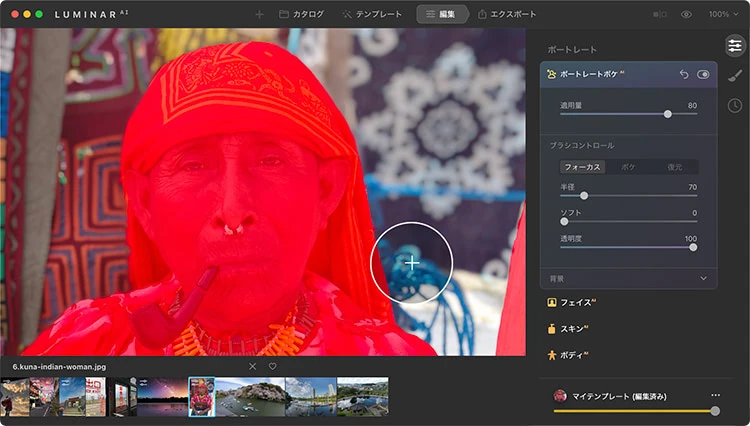Expand the 背景 section

pos(703,278)
